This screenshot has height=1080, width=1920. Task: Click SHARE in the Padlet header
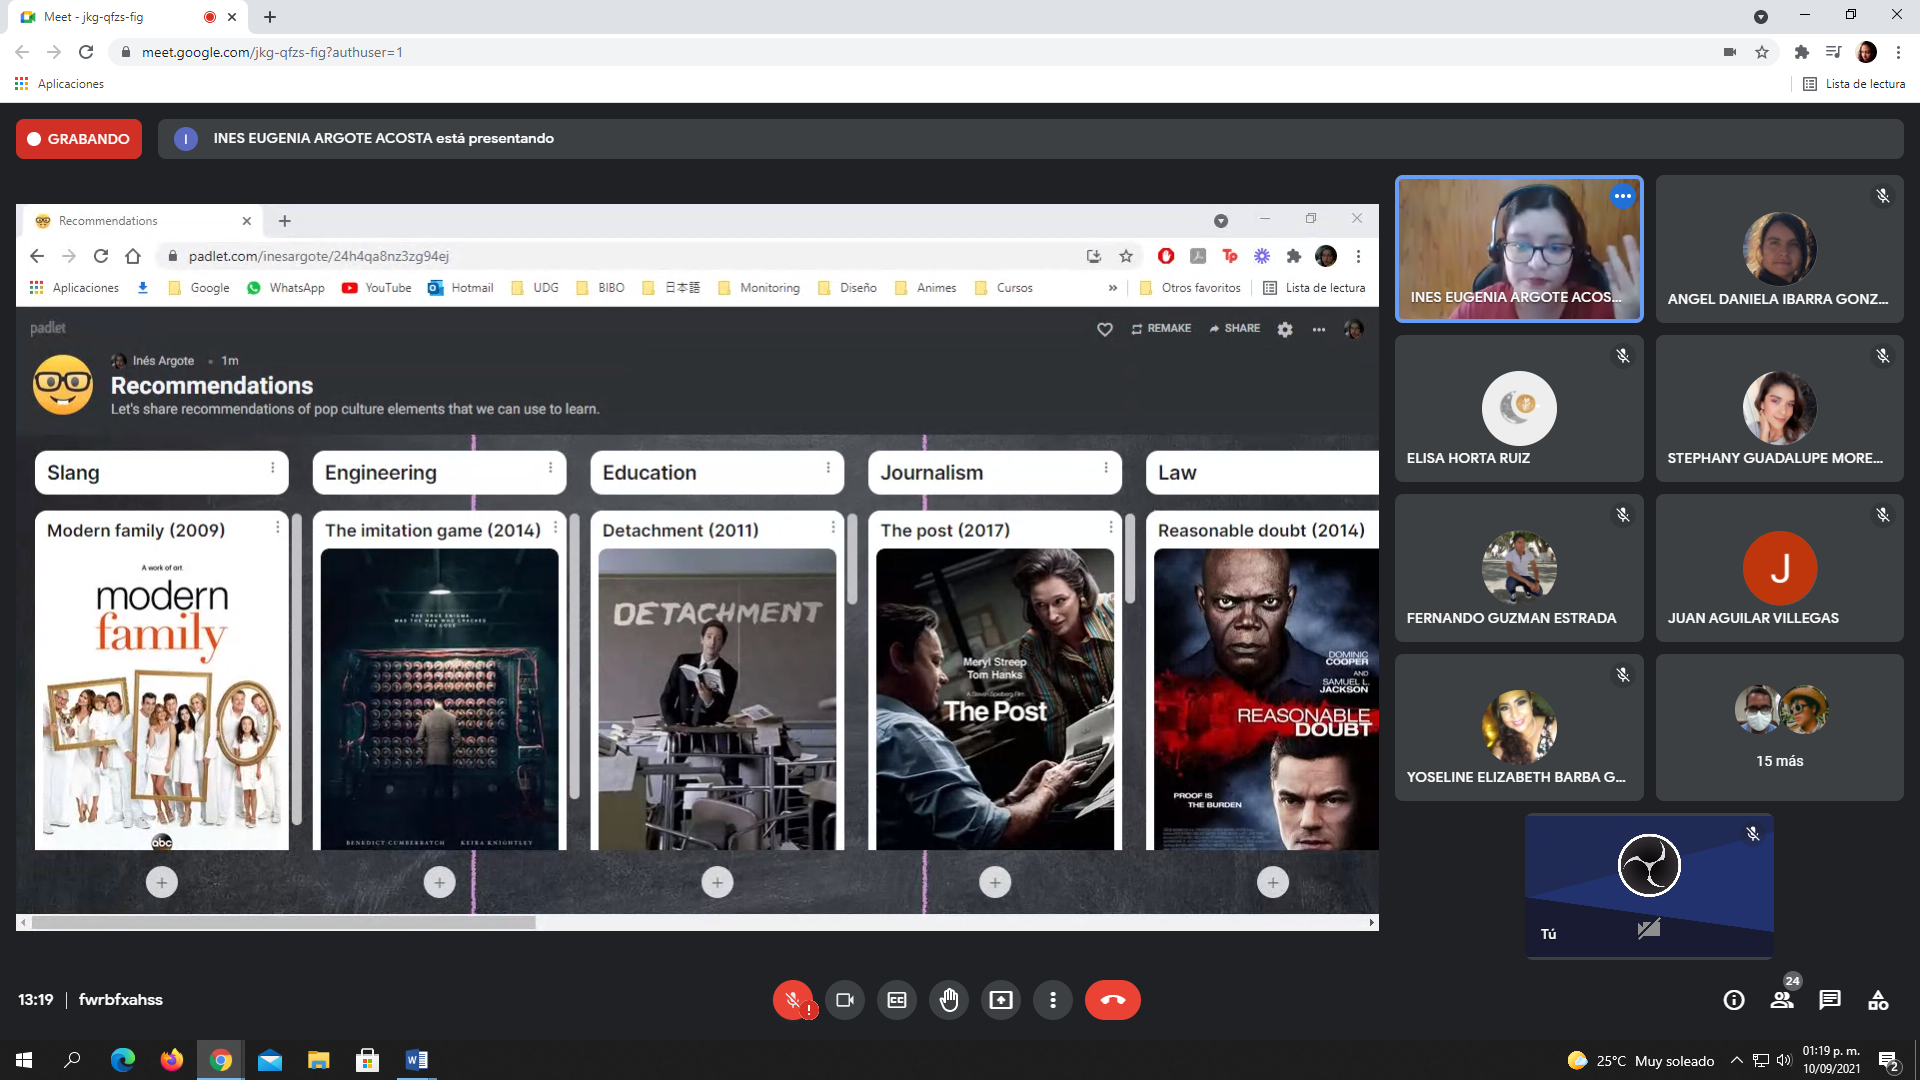(1234, 328)
